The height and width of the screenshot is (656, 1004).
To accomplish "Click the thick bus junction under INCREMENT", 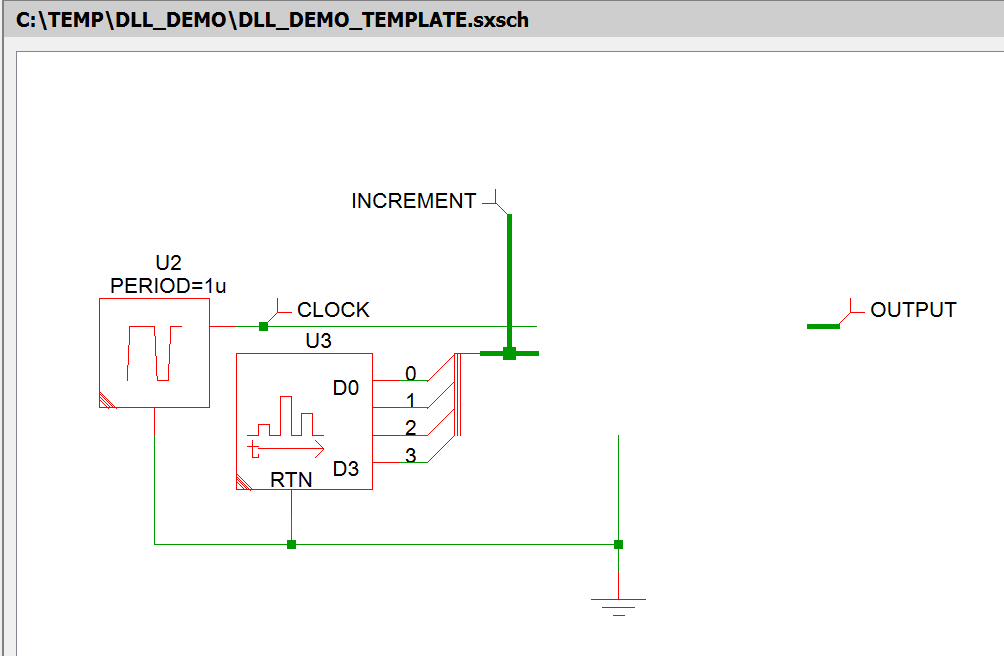I will point(509,353).
